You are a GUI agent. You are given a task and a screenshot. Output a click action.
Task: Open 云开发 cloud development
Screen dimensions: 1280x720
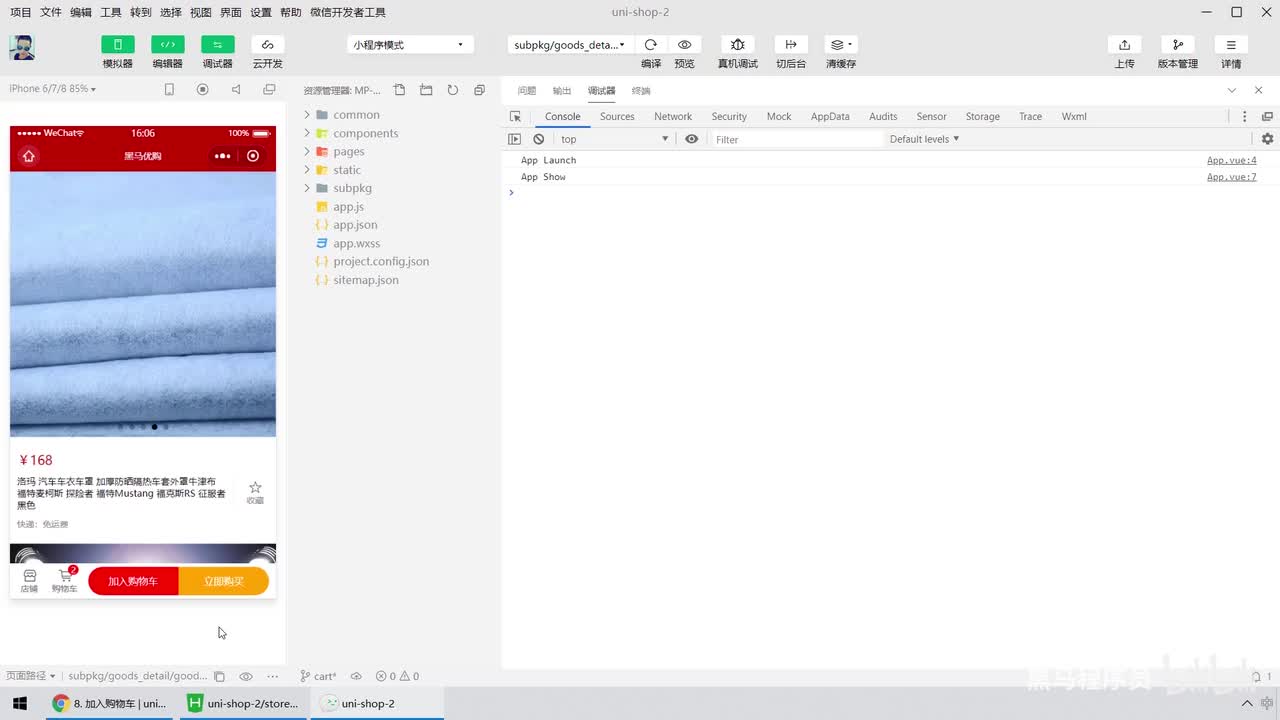pyautogui.click(x=267, y=45)
